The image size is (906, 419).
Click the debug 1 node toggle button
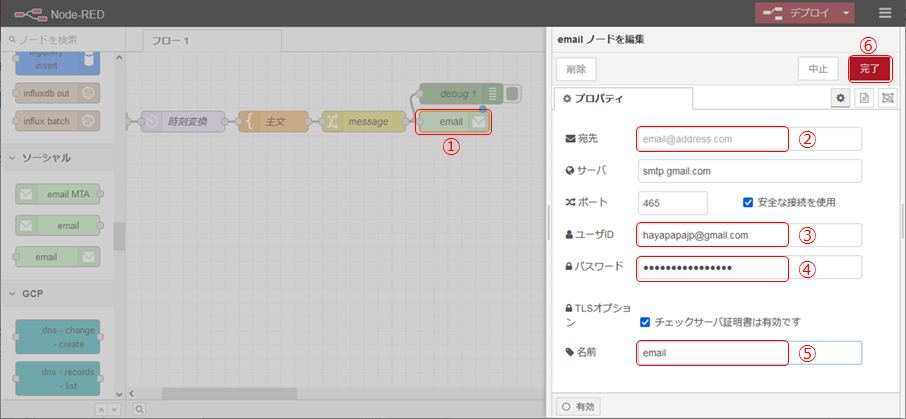512,93
